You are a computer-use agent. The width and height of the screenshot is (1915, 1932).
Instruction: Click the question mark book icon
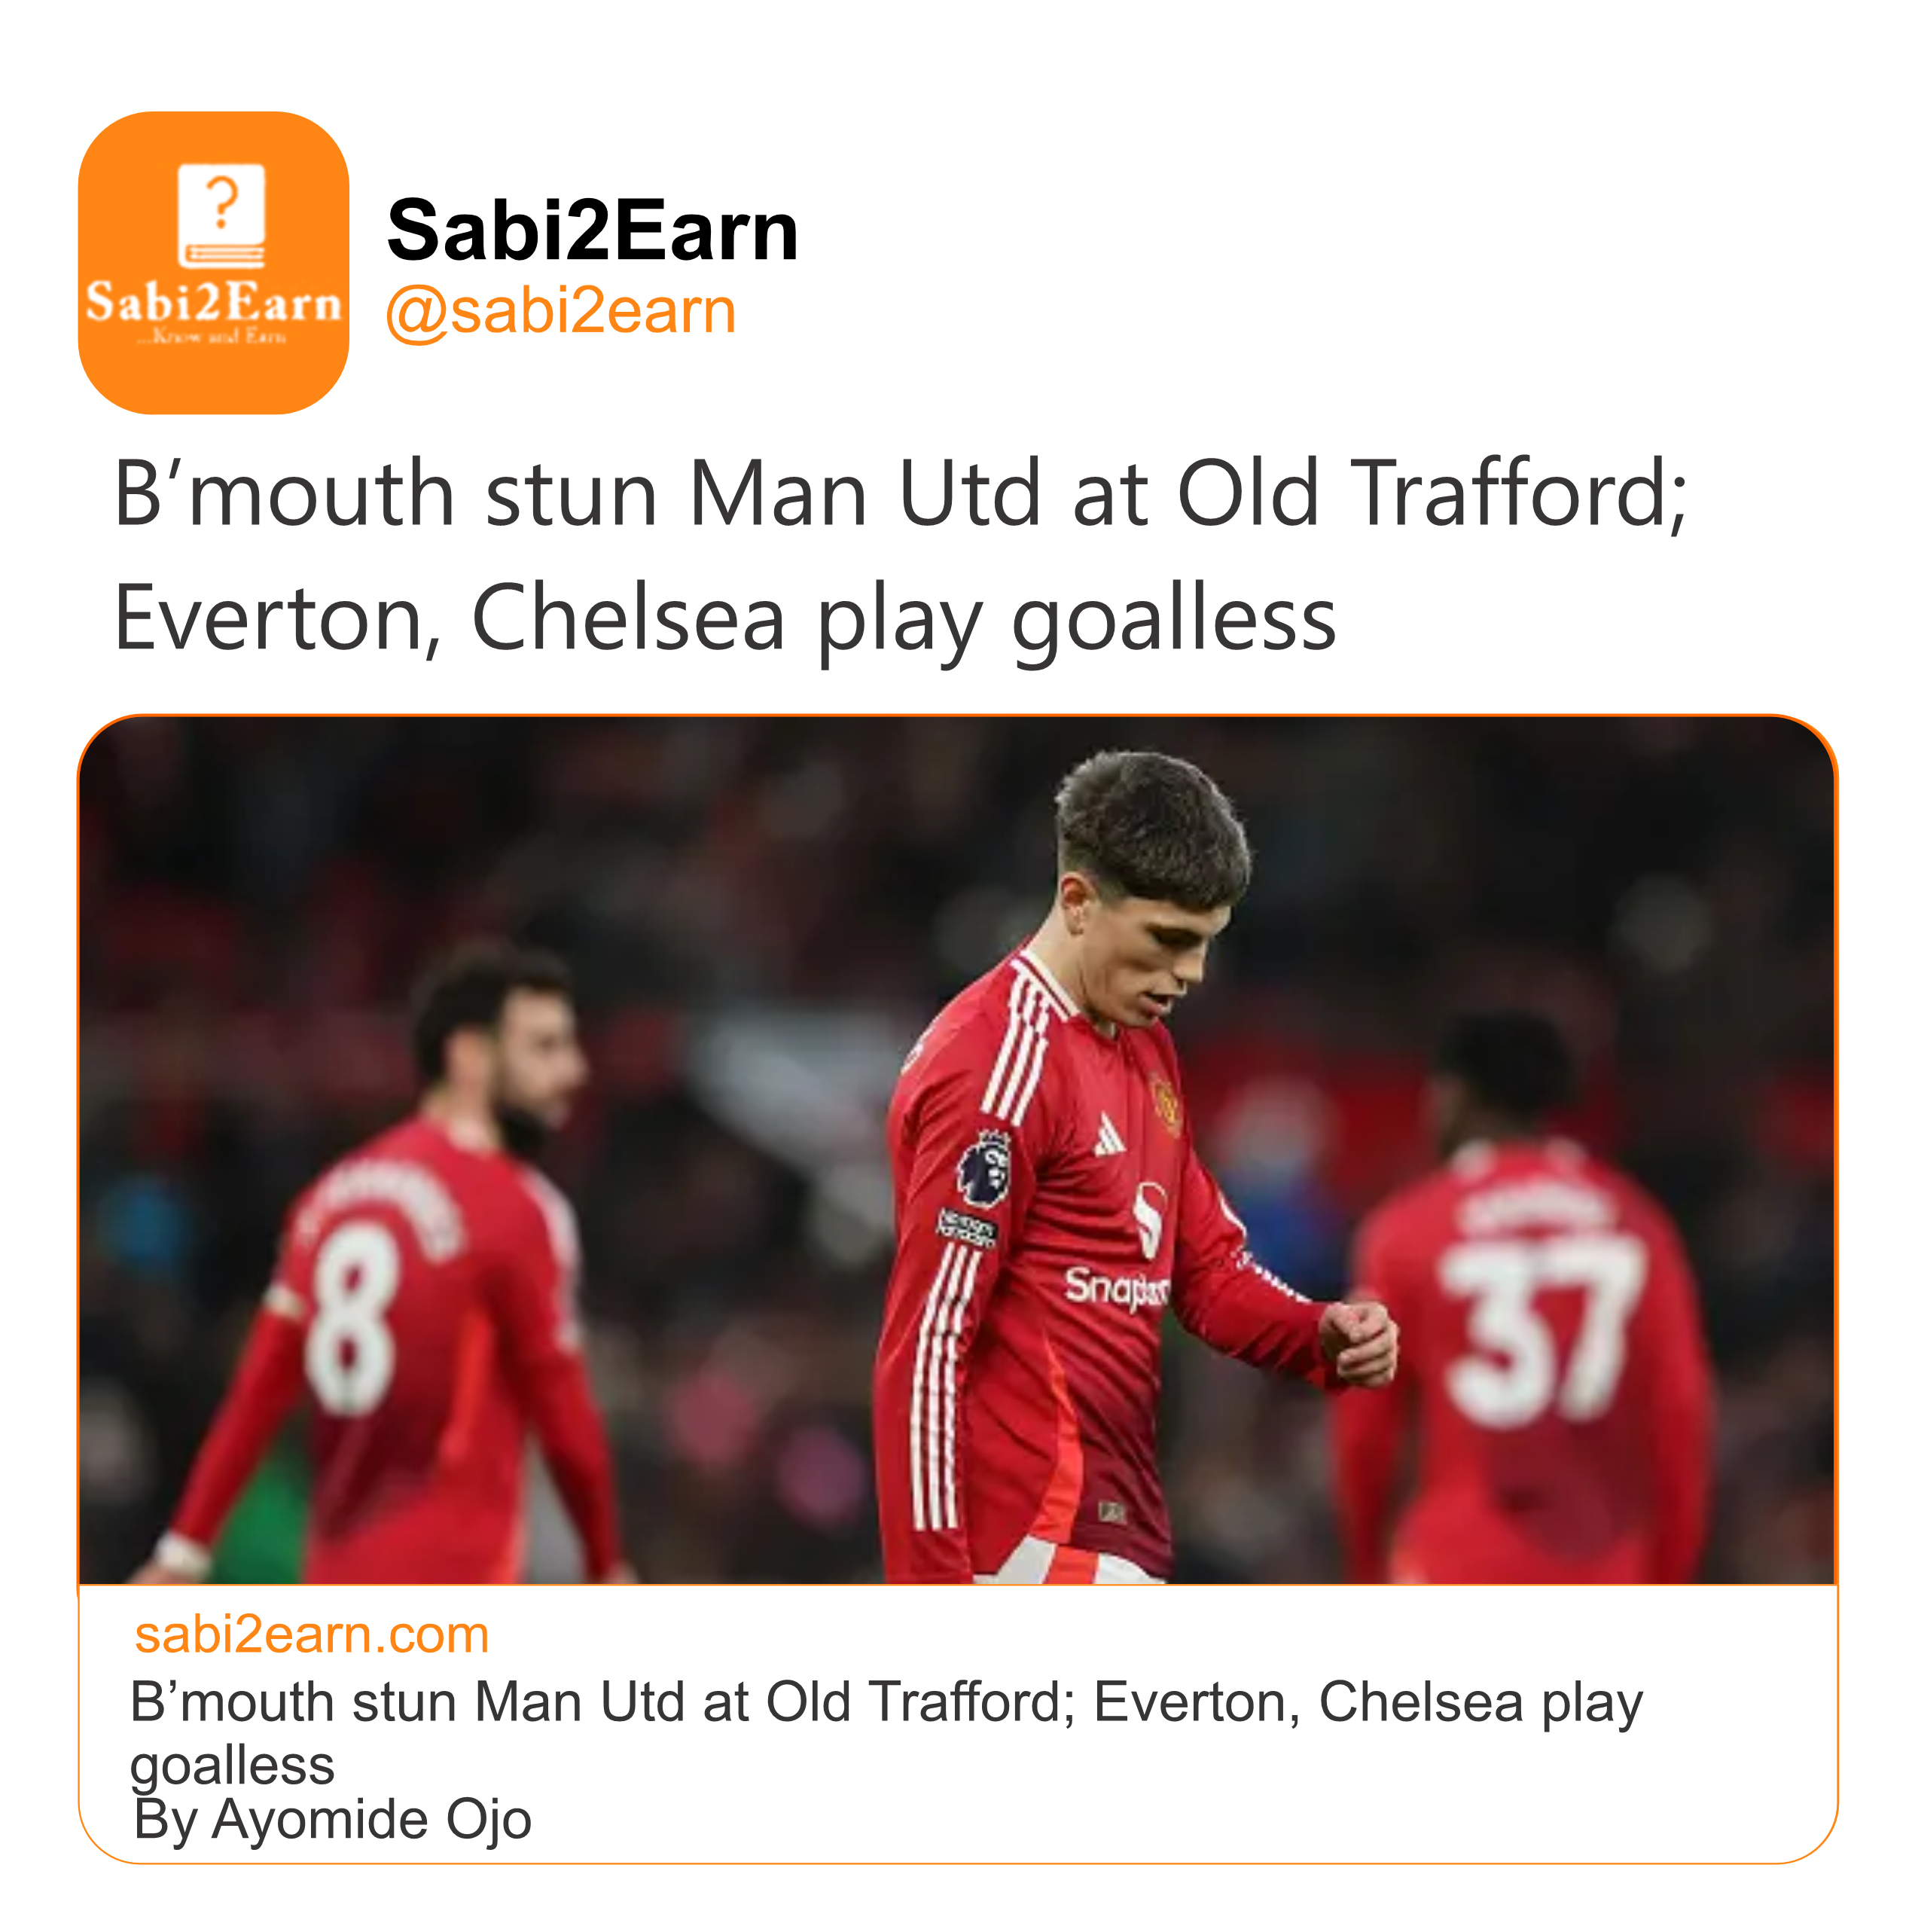[x=221, y=216]
